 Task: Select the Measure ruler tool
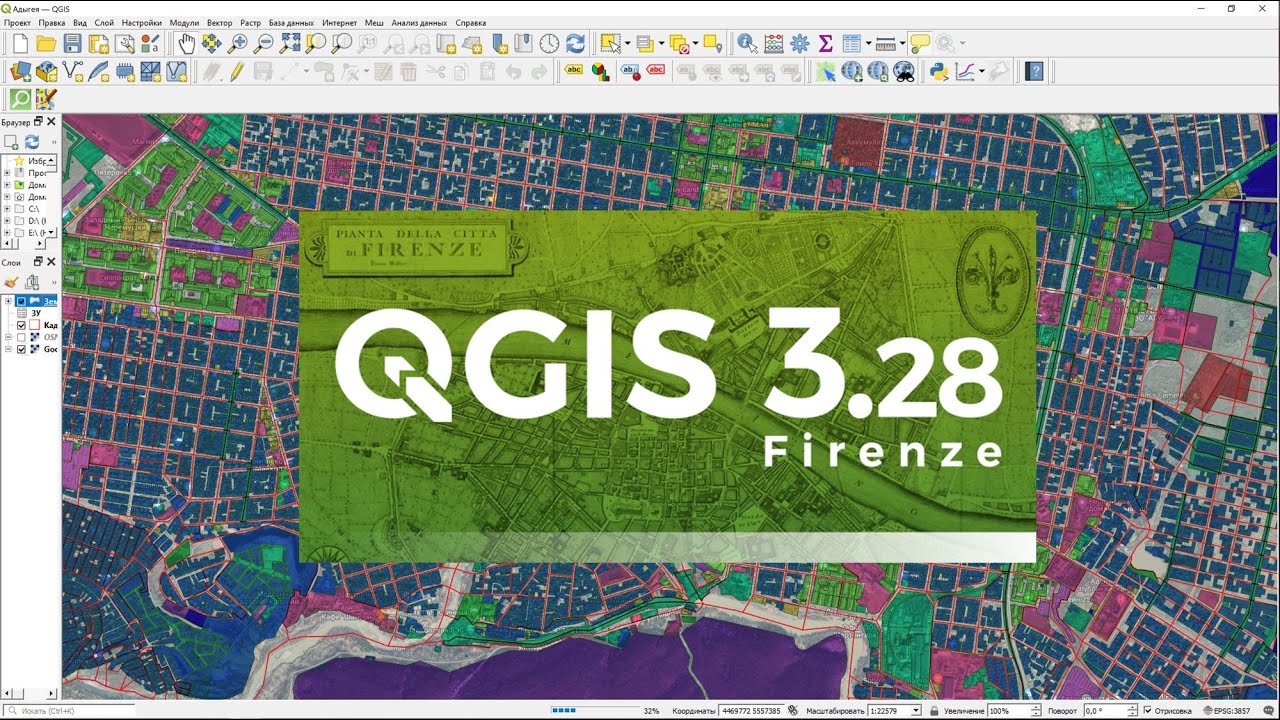[885, 43]
